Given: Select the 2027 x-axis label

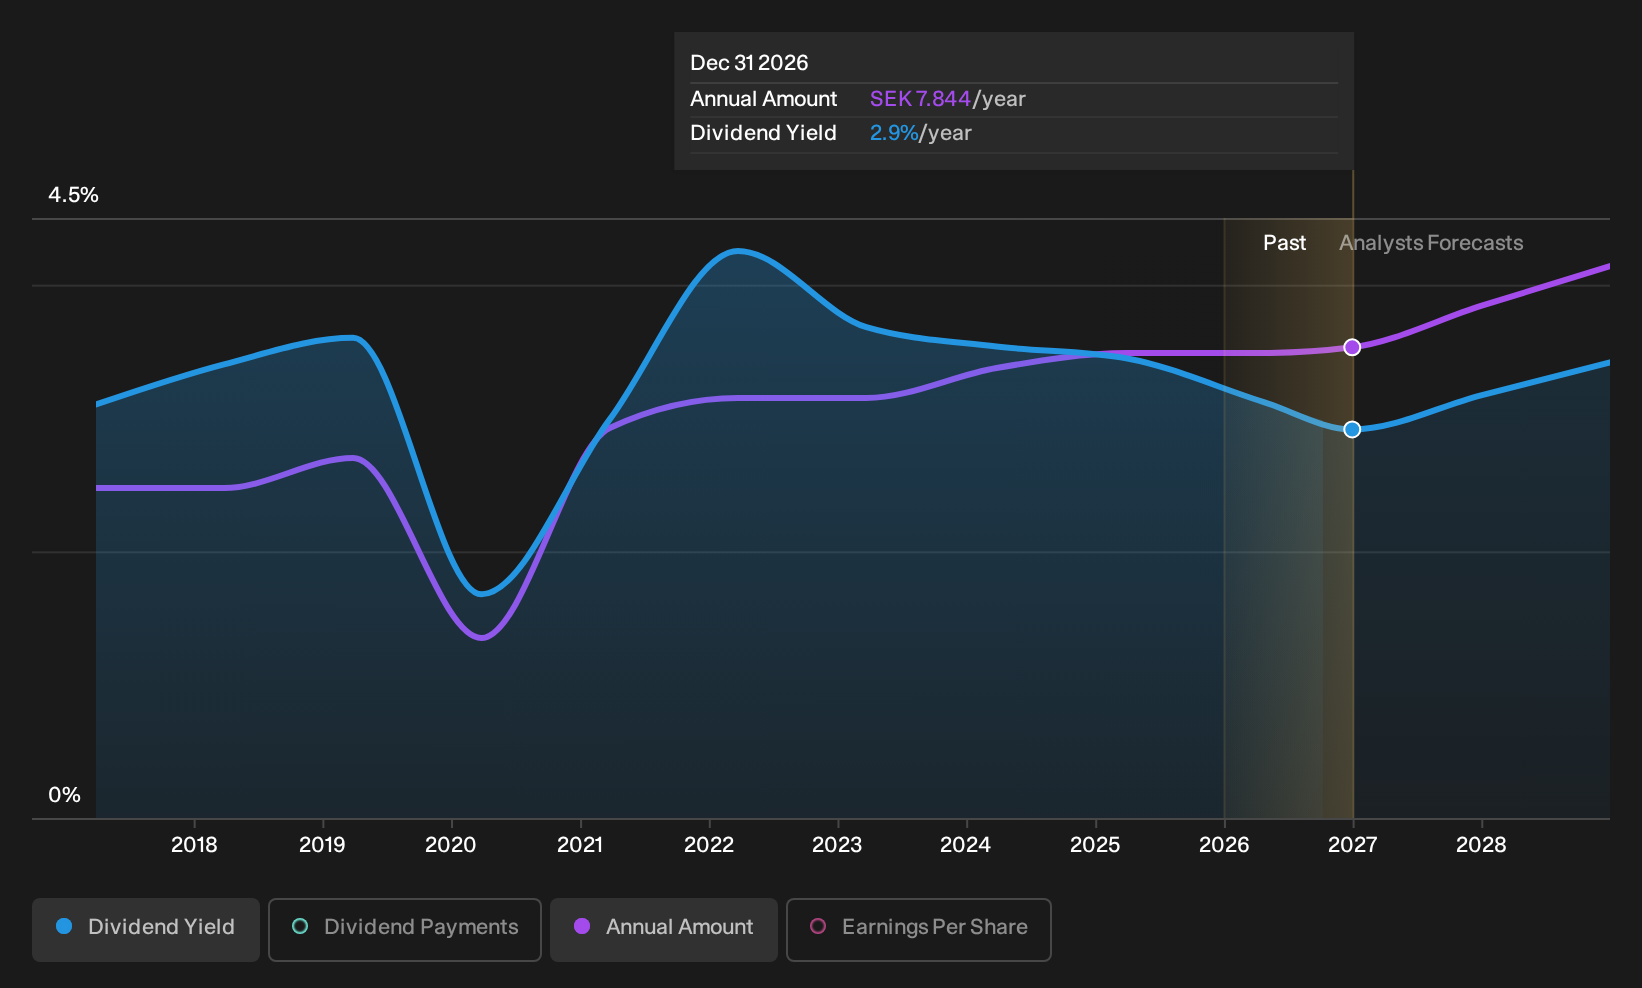Looking at the screenshot, I should coord(1352,845).
